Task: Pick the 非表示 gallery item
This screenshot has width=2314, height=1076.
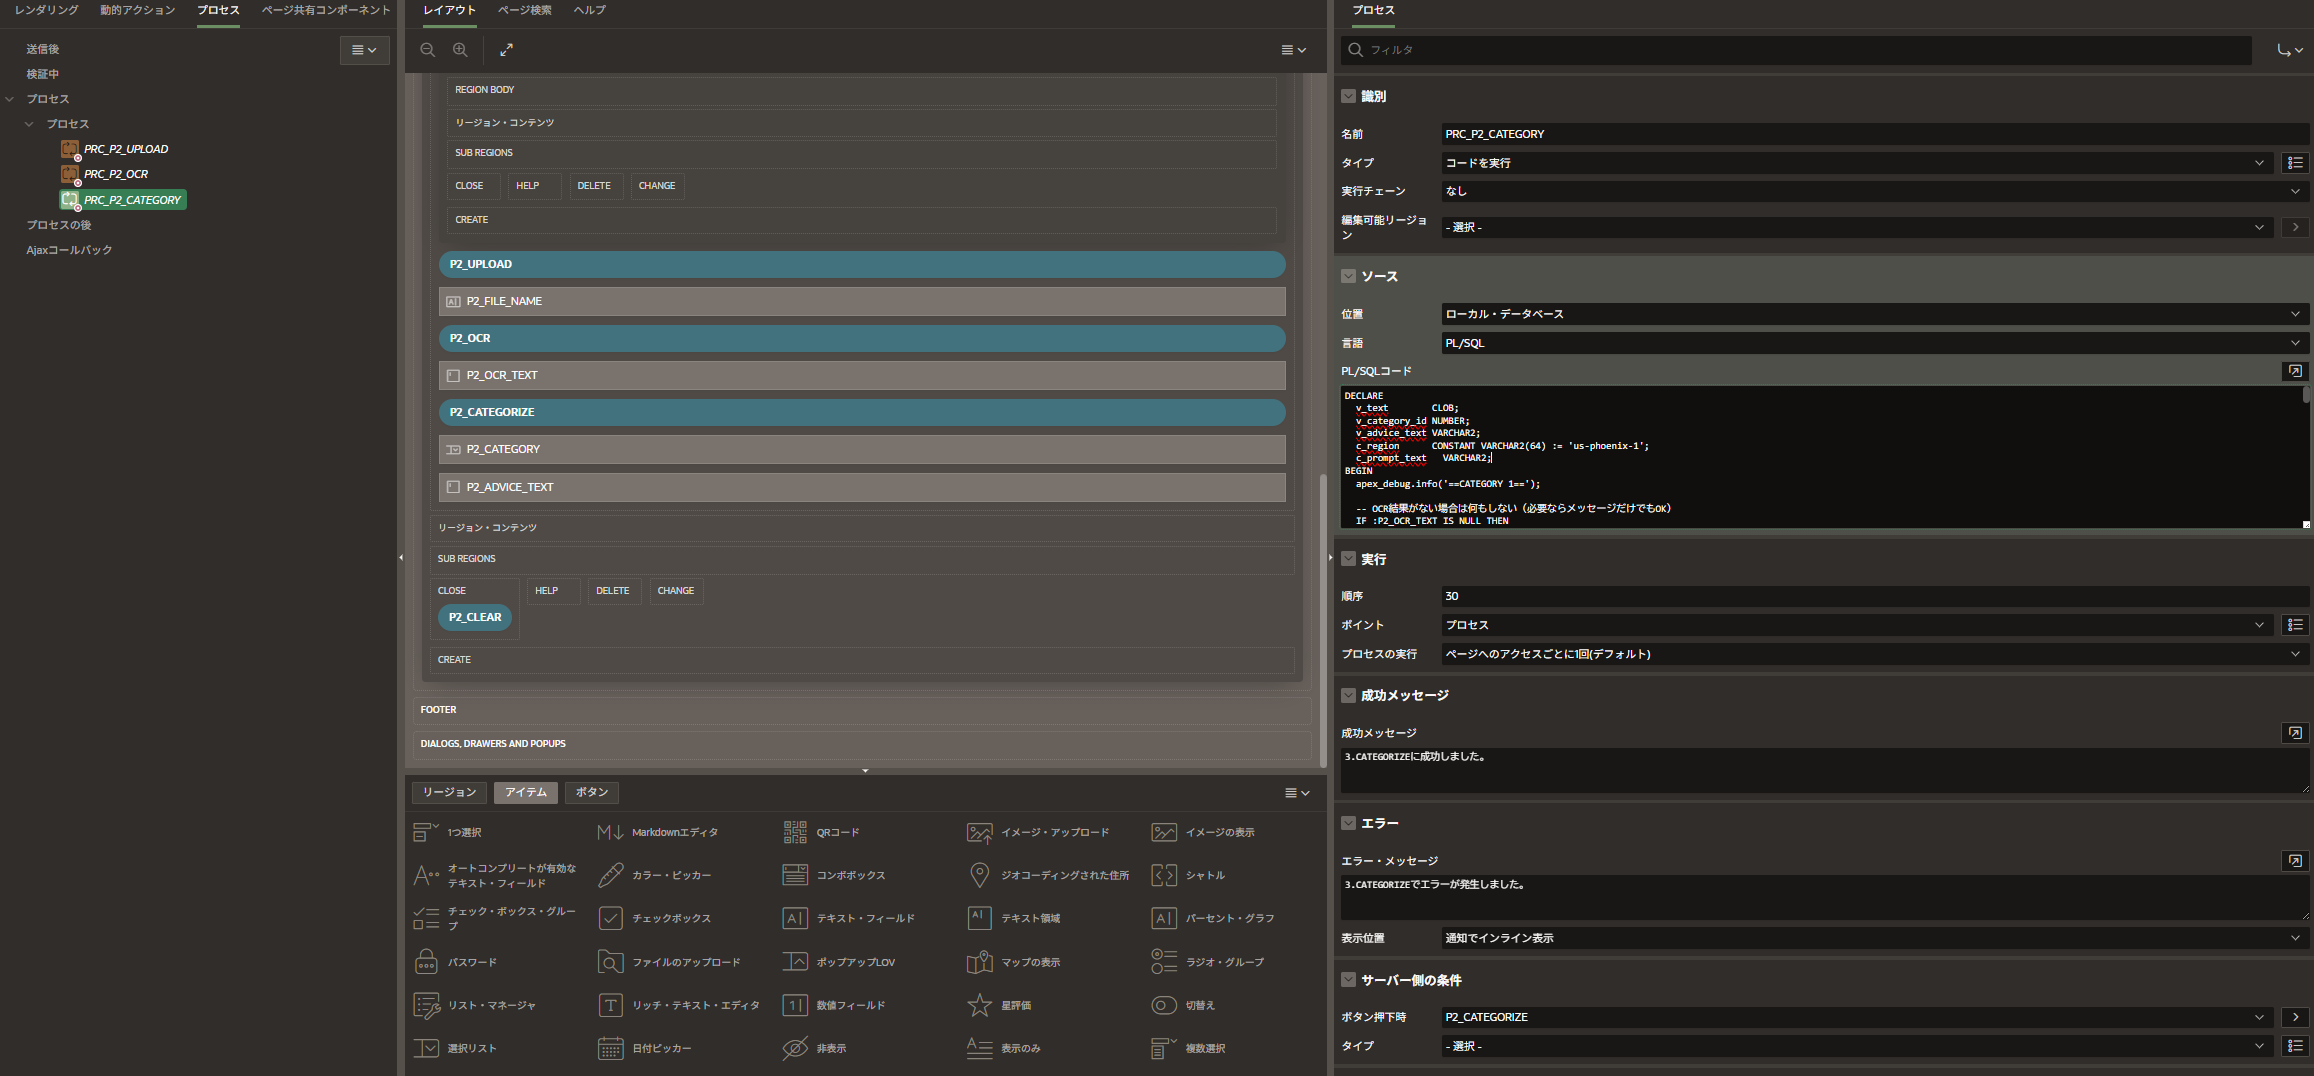Action: coord(815,1048)
